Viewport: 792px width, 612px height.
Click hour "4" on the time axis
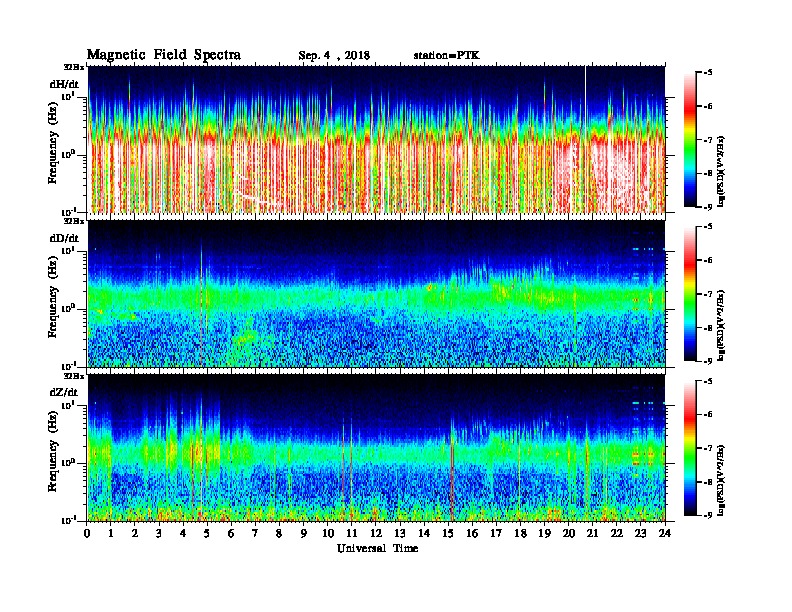(x=183, y=533)
